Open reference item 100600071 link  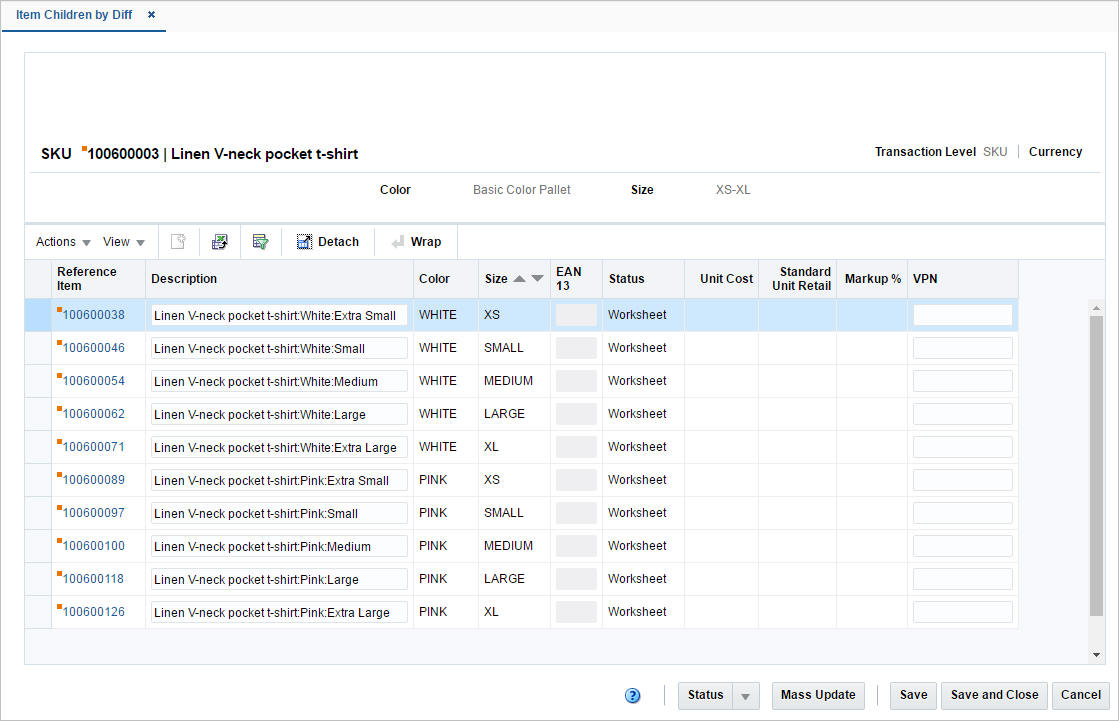coord(93,447)
